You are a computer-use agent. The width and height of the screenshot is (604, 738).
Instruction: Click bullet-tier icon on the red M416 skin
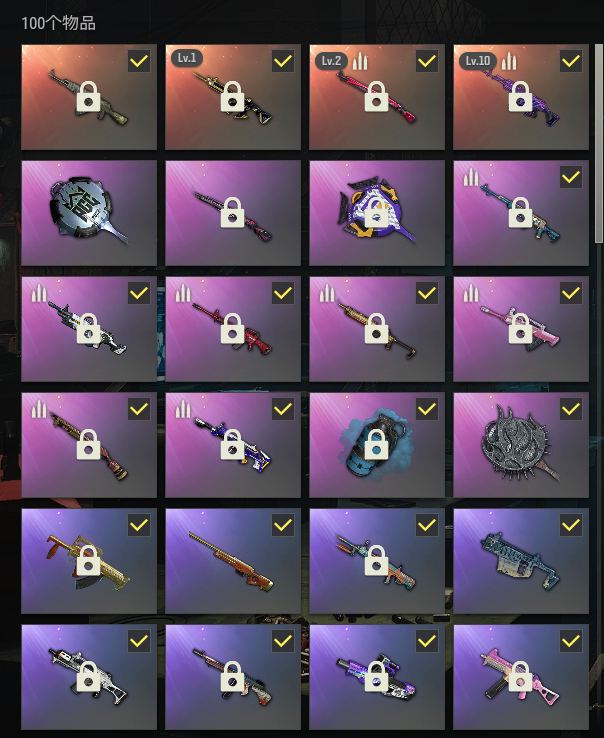(183, 293)
